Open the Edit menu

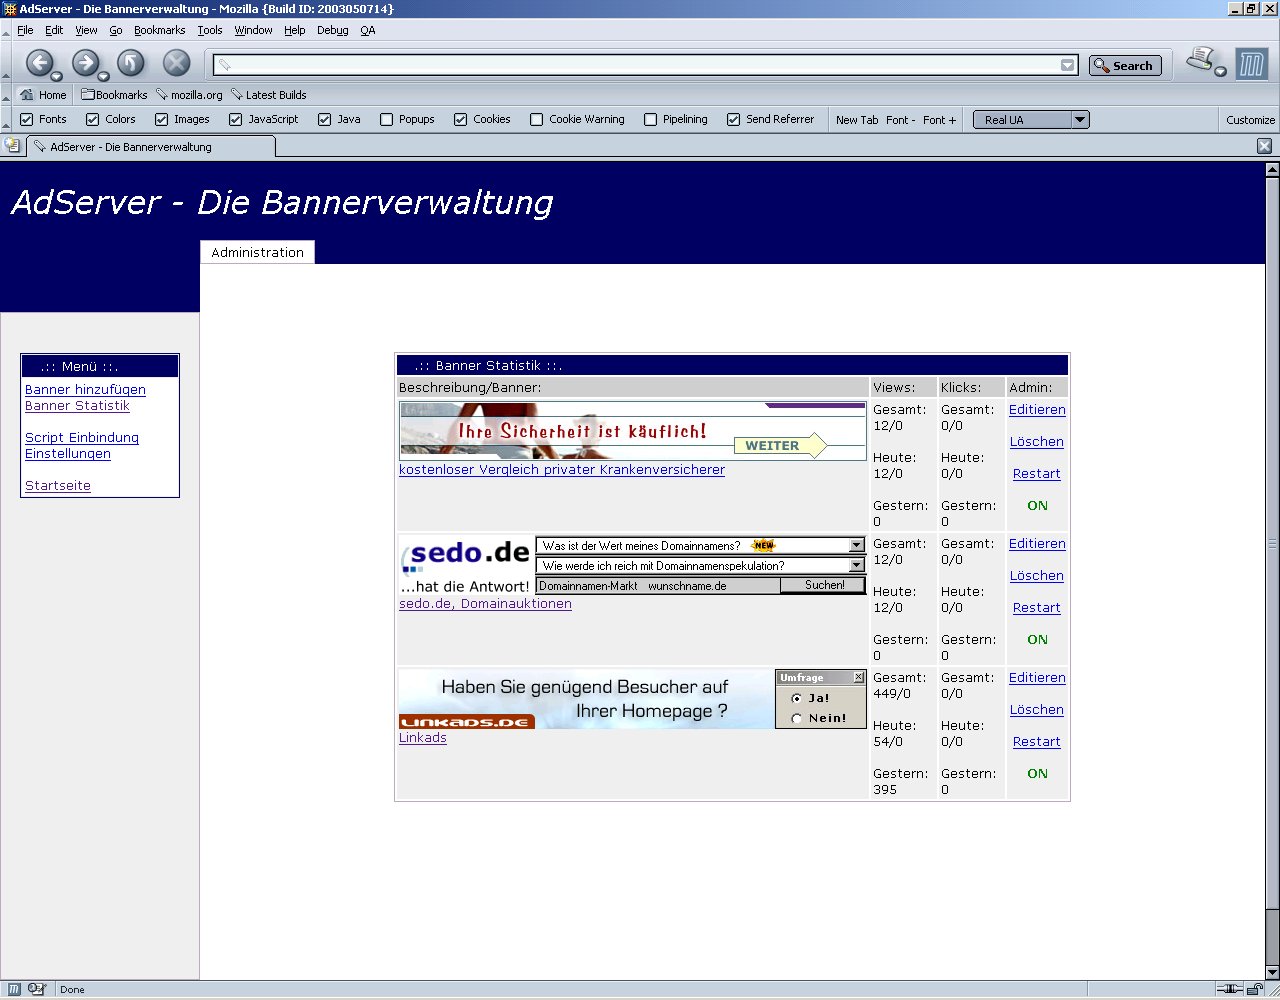point(54,30)
